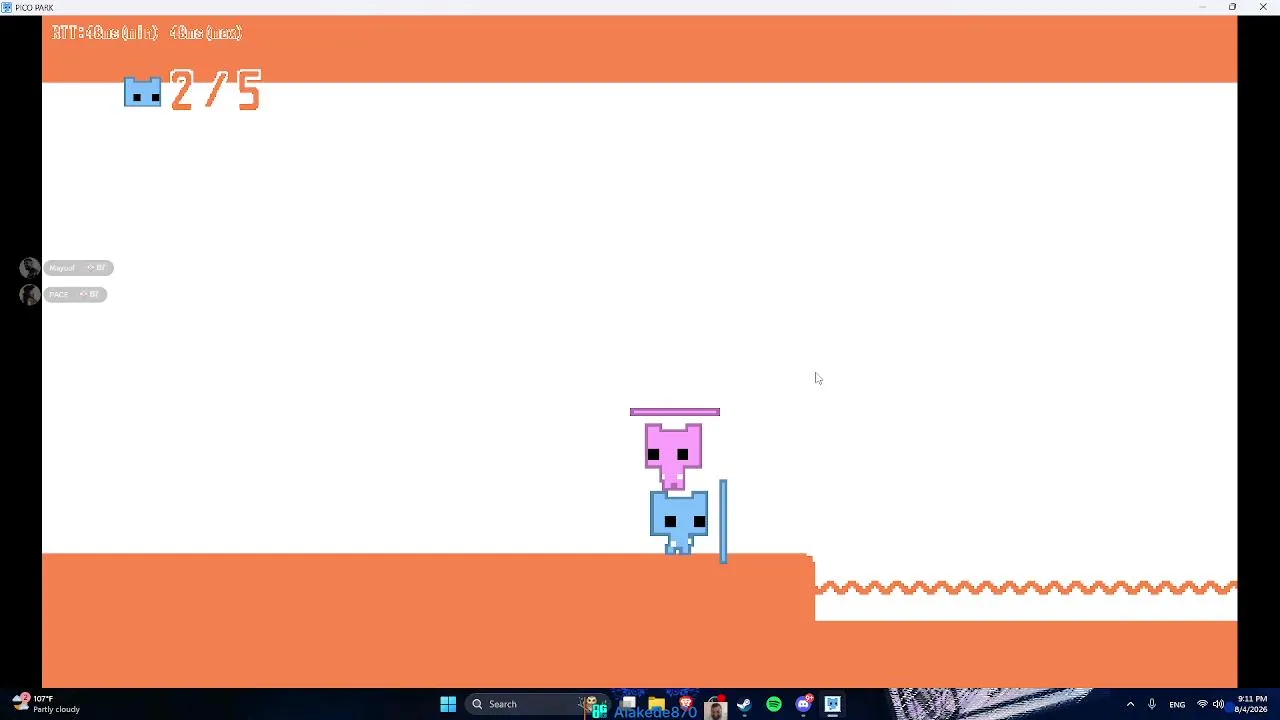Open the Brave browser from the taskbar
The height and width of the screenshot is (720, 1280).
(686, 704)
